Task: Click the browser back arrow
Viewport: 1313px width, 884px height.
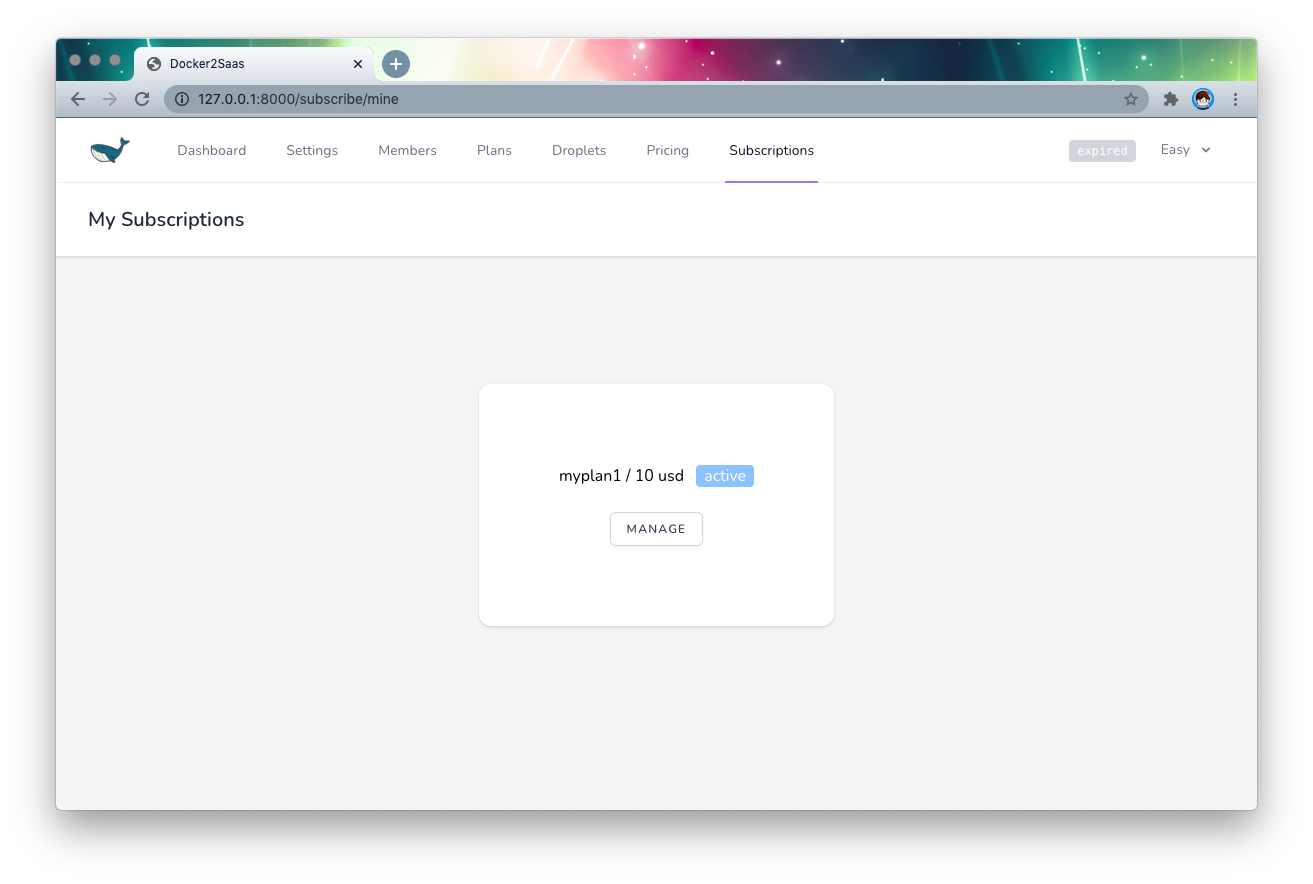Action: (78, 99)
